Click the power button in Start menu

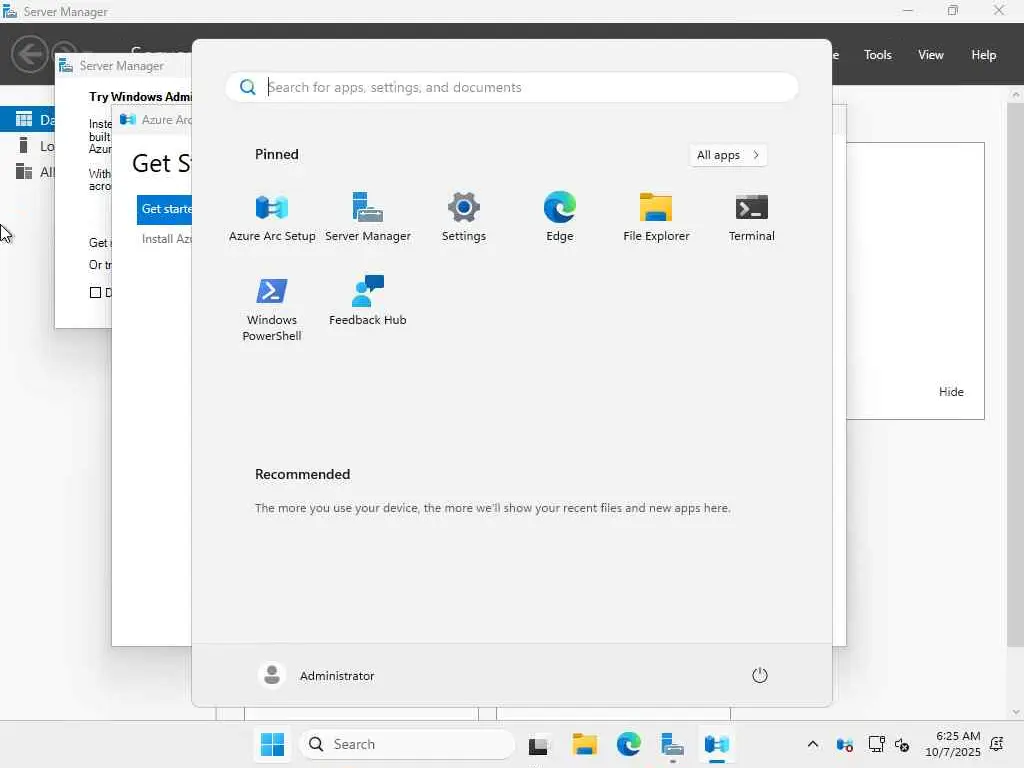(760, 675)
